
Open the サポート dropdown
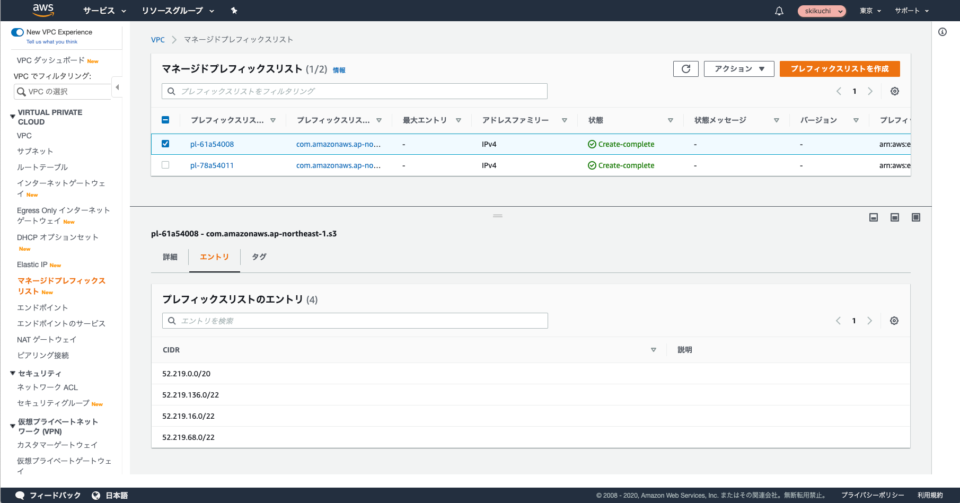(x=912, y=11)
